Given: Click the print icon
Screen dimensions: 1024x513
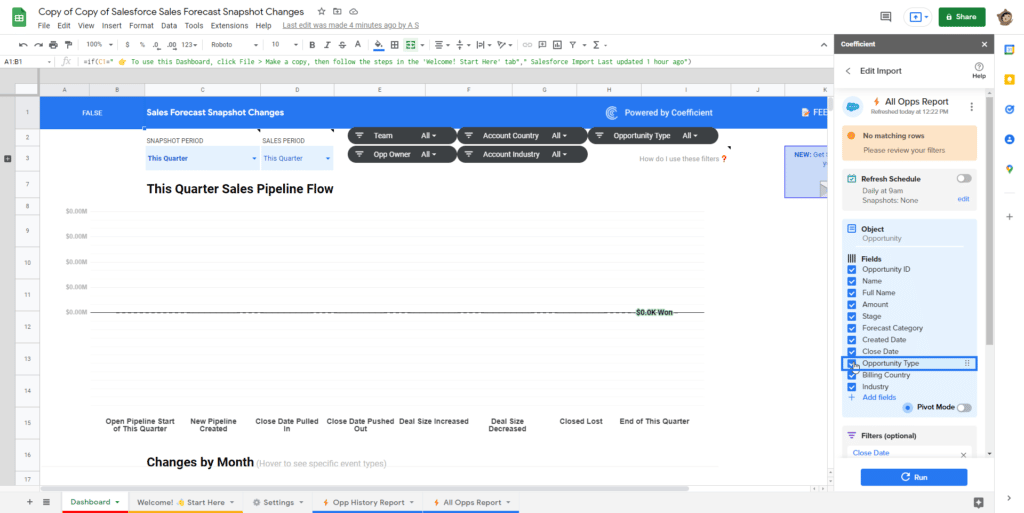Looking at the screenshot, I should tap(54, 45).
